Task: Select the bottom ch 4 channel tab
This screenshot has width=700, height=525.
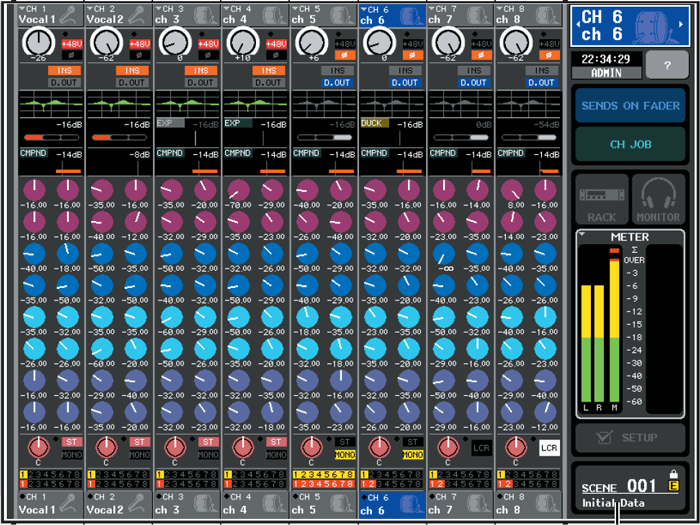Action: [255, 504]
